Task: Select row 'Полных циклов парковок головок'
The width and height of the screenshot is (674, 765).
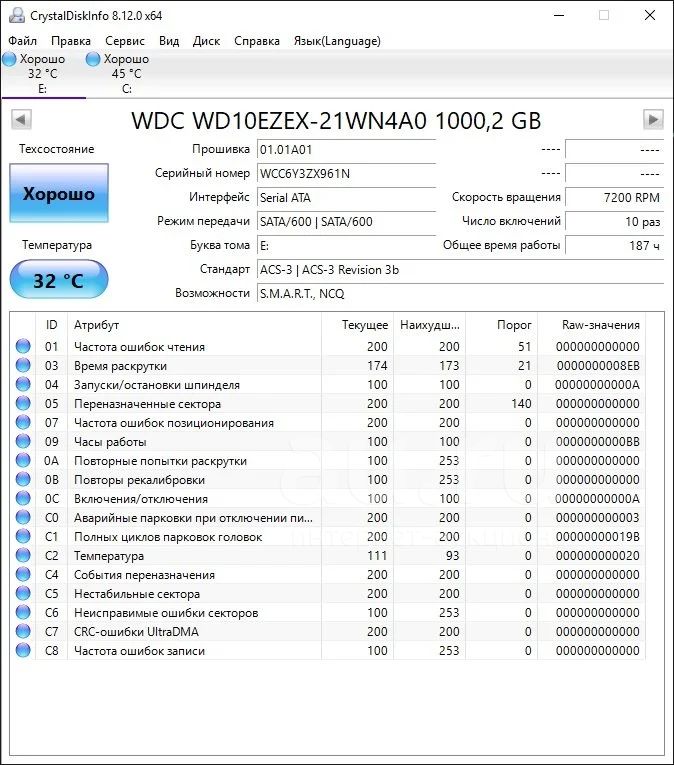Action: point(327,537)
